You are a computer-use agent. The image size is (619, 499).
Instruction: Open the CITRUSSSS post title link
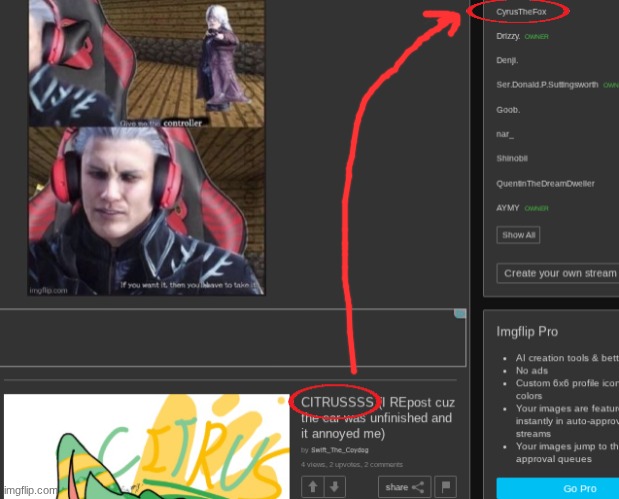pos(378,418)
